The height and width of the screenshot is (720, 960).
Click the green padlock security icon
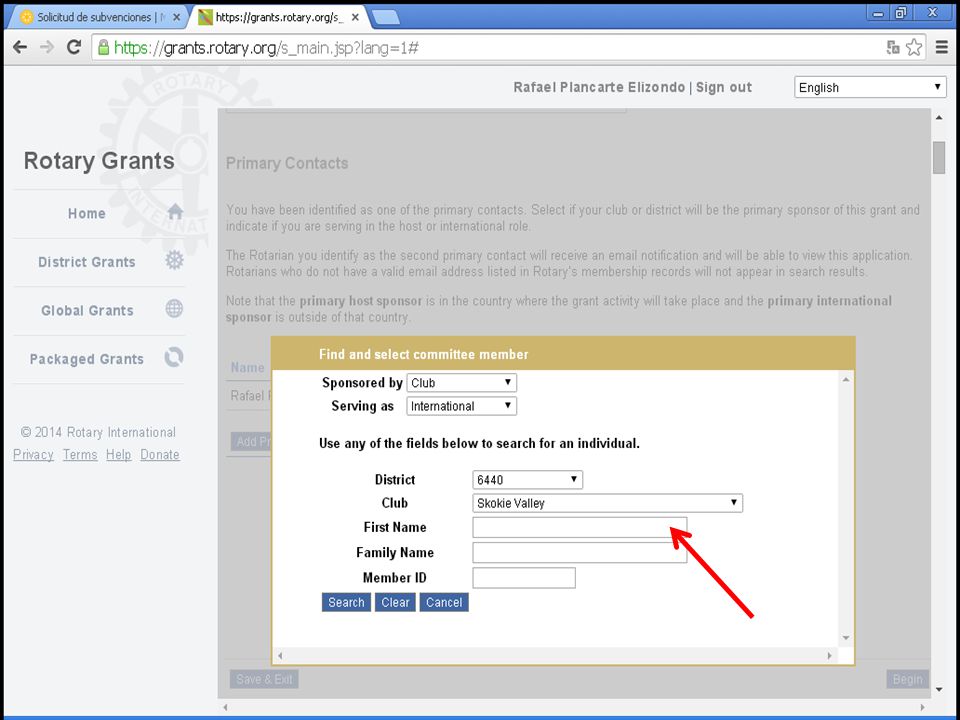103,47
